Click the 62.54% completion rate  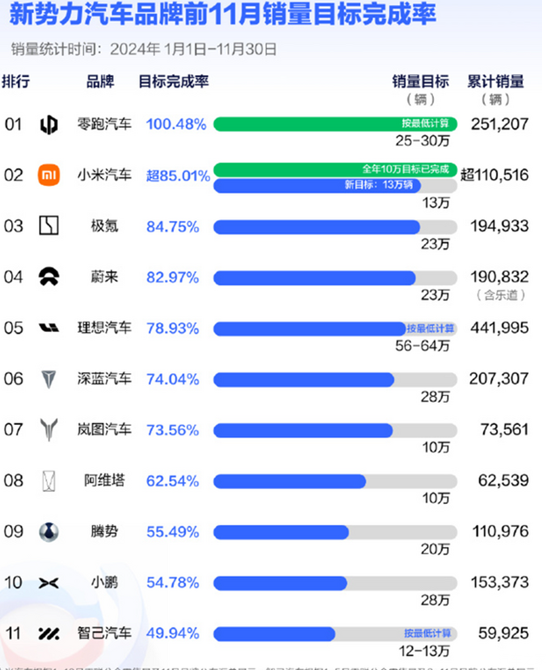[173, 481]
